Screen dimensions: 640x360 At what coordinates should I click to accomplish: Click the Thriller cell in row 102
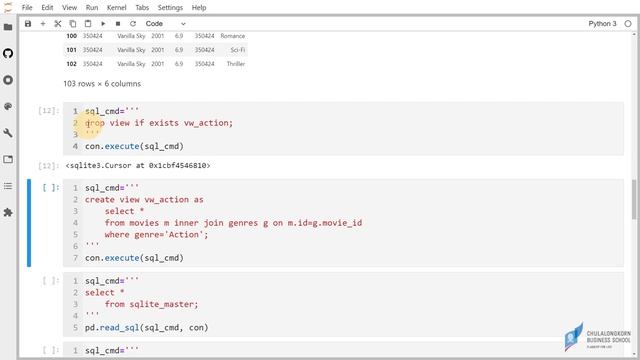pos(236,64)
